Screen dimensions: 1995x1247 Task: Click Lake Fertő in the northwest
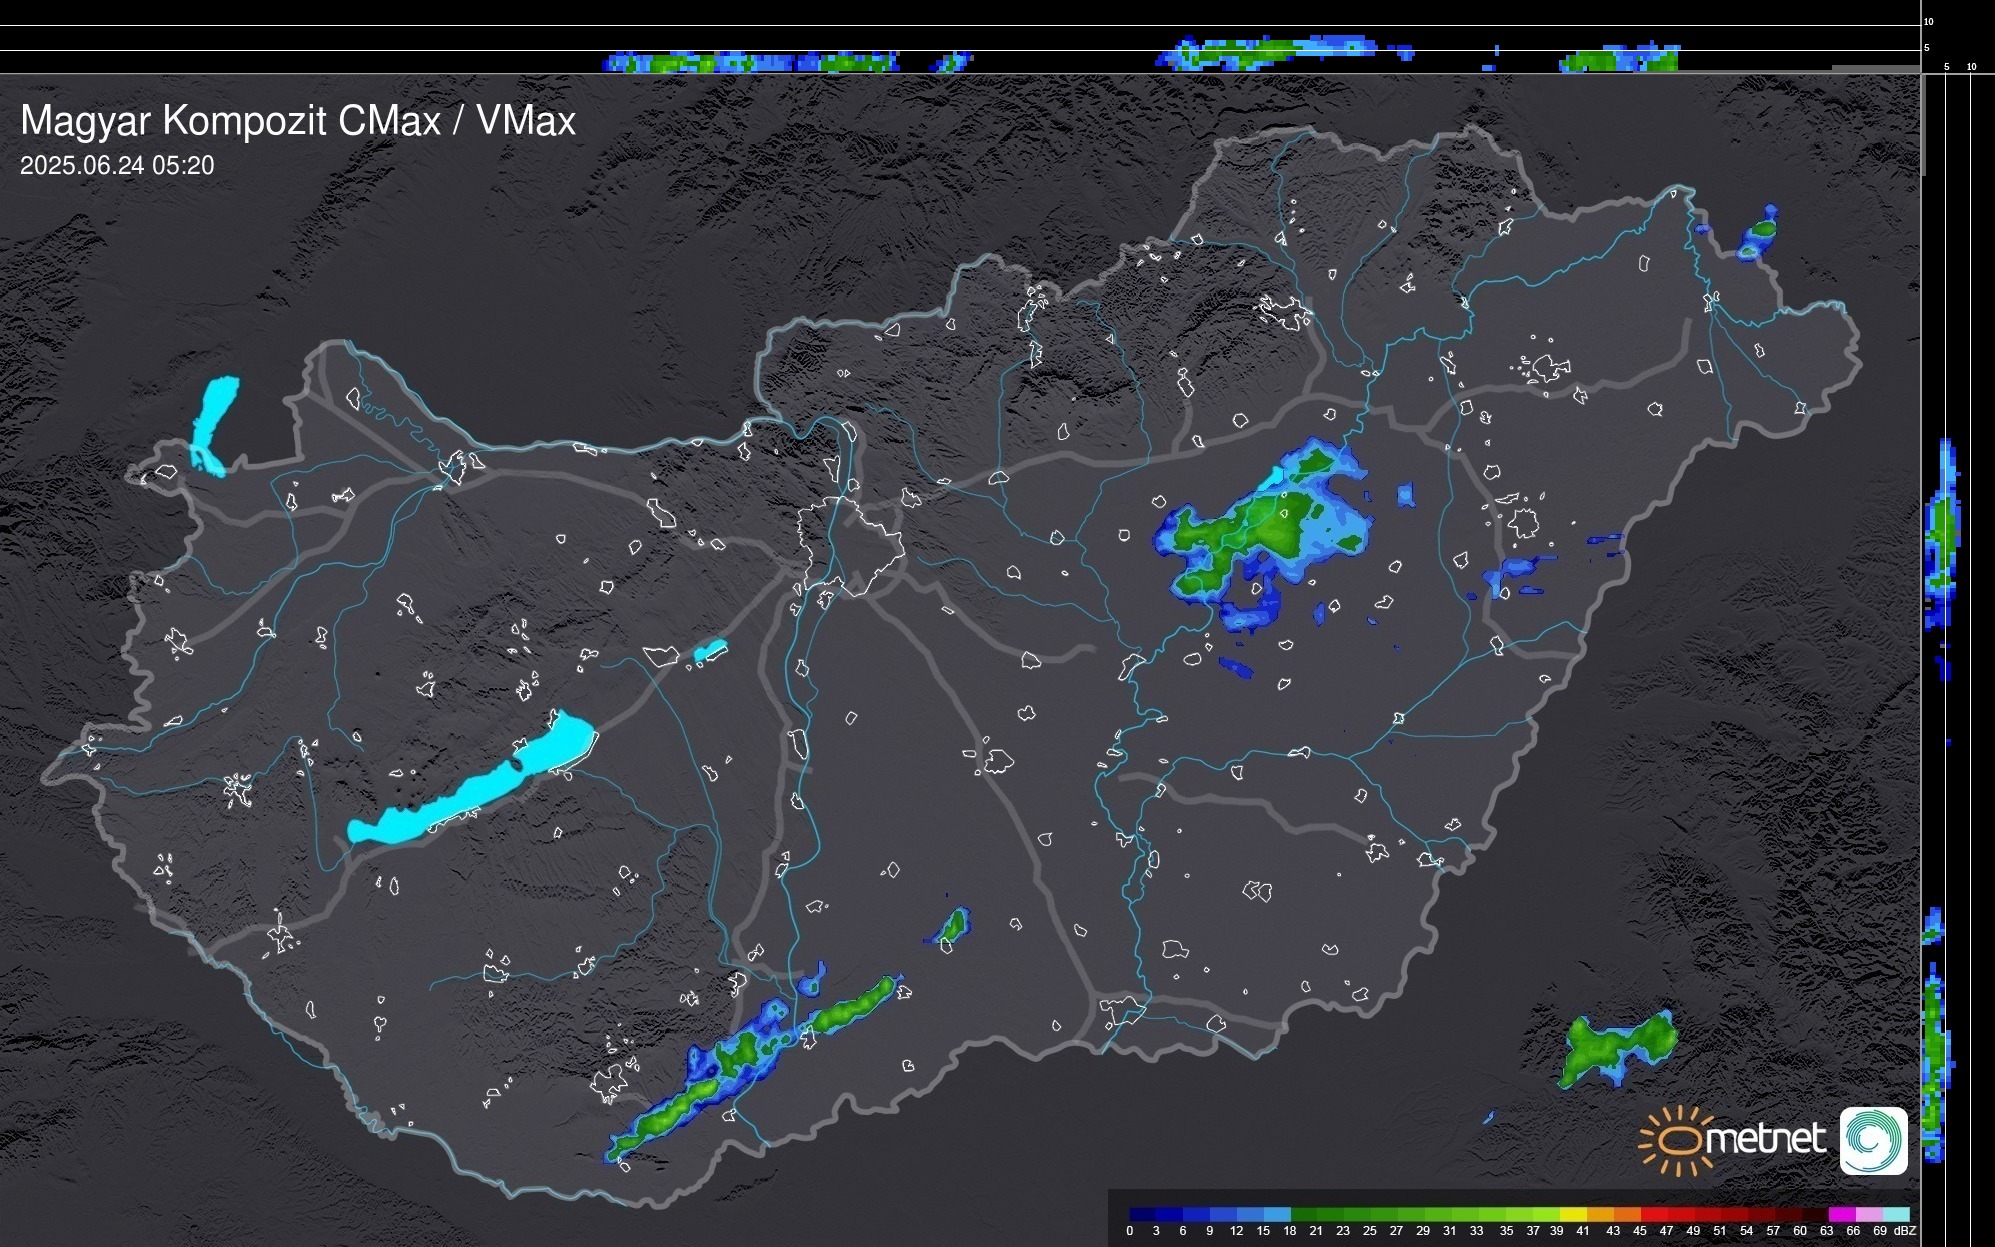(213, 420)
